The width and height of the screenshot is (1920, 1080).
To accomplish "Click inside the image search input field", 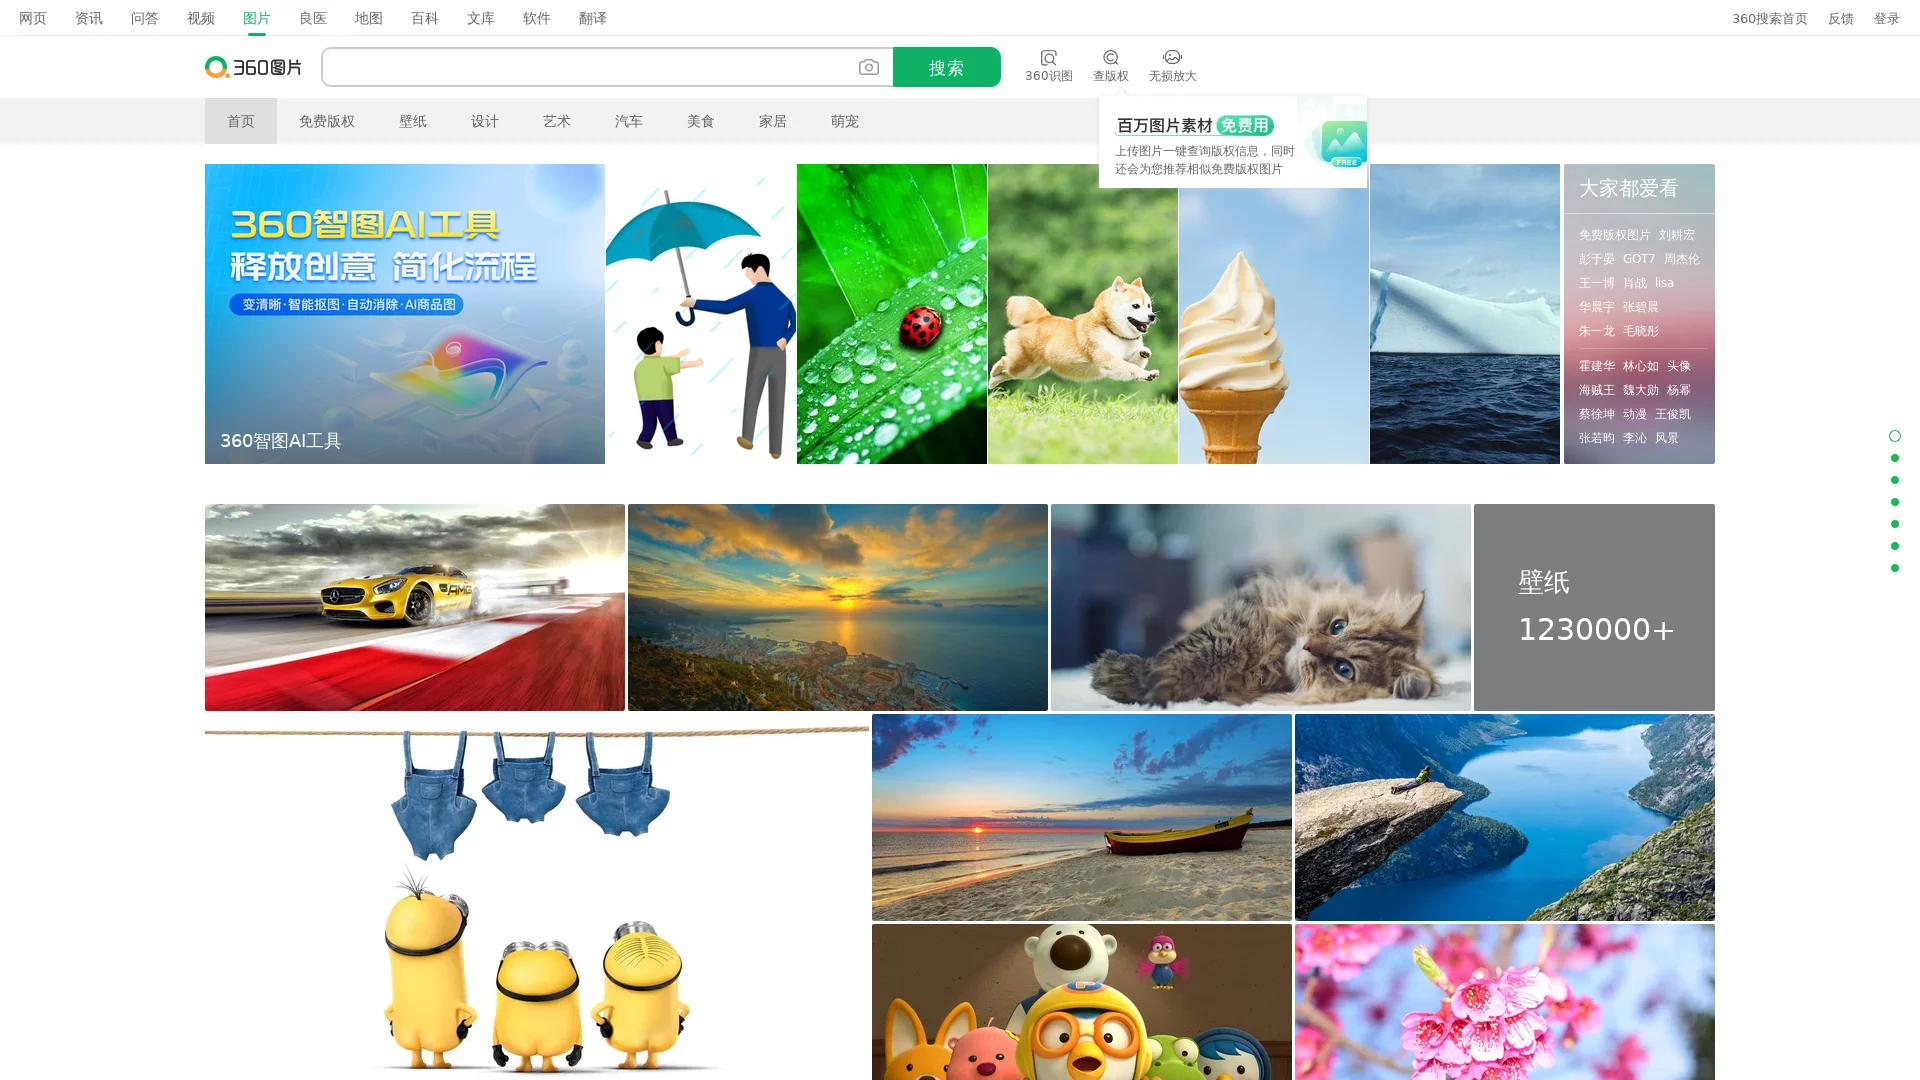I will point(590,67).
